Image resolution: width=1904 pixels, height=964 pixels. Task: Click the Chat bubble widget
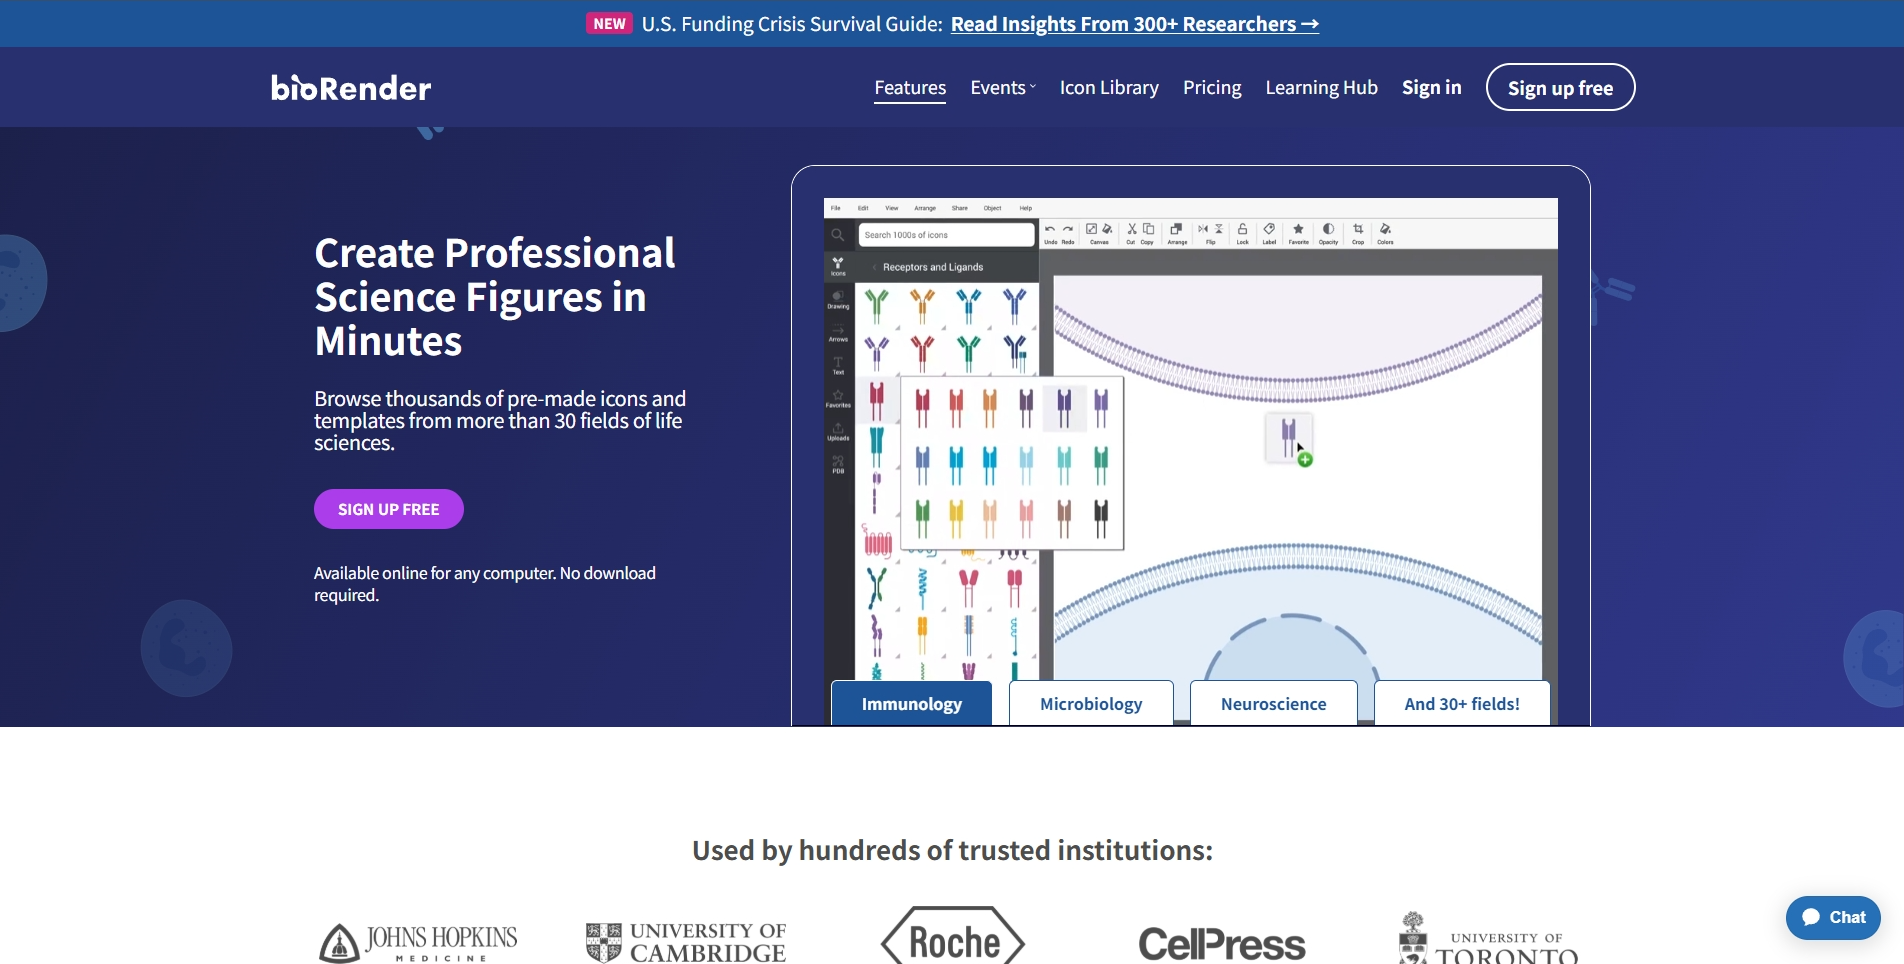(1832, 917)
